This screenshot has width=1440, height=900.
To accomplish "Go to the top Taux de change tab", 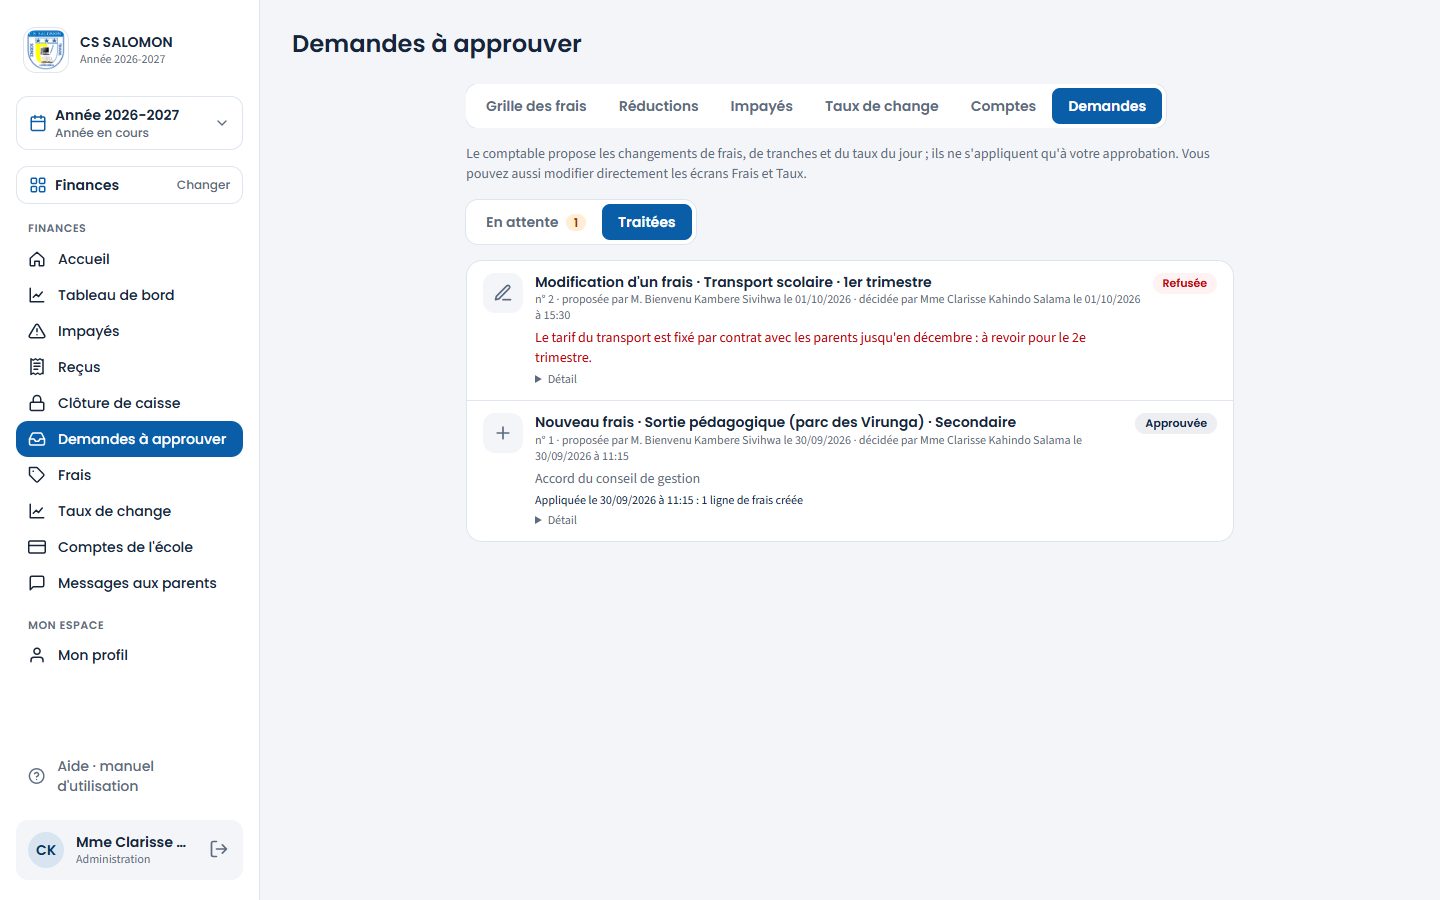I will 881,106.
